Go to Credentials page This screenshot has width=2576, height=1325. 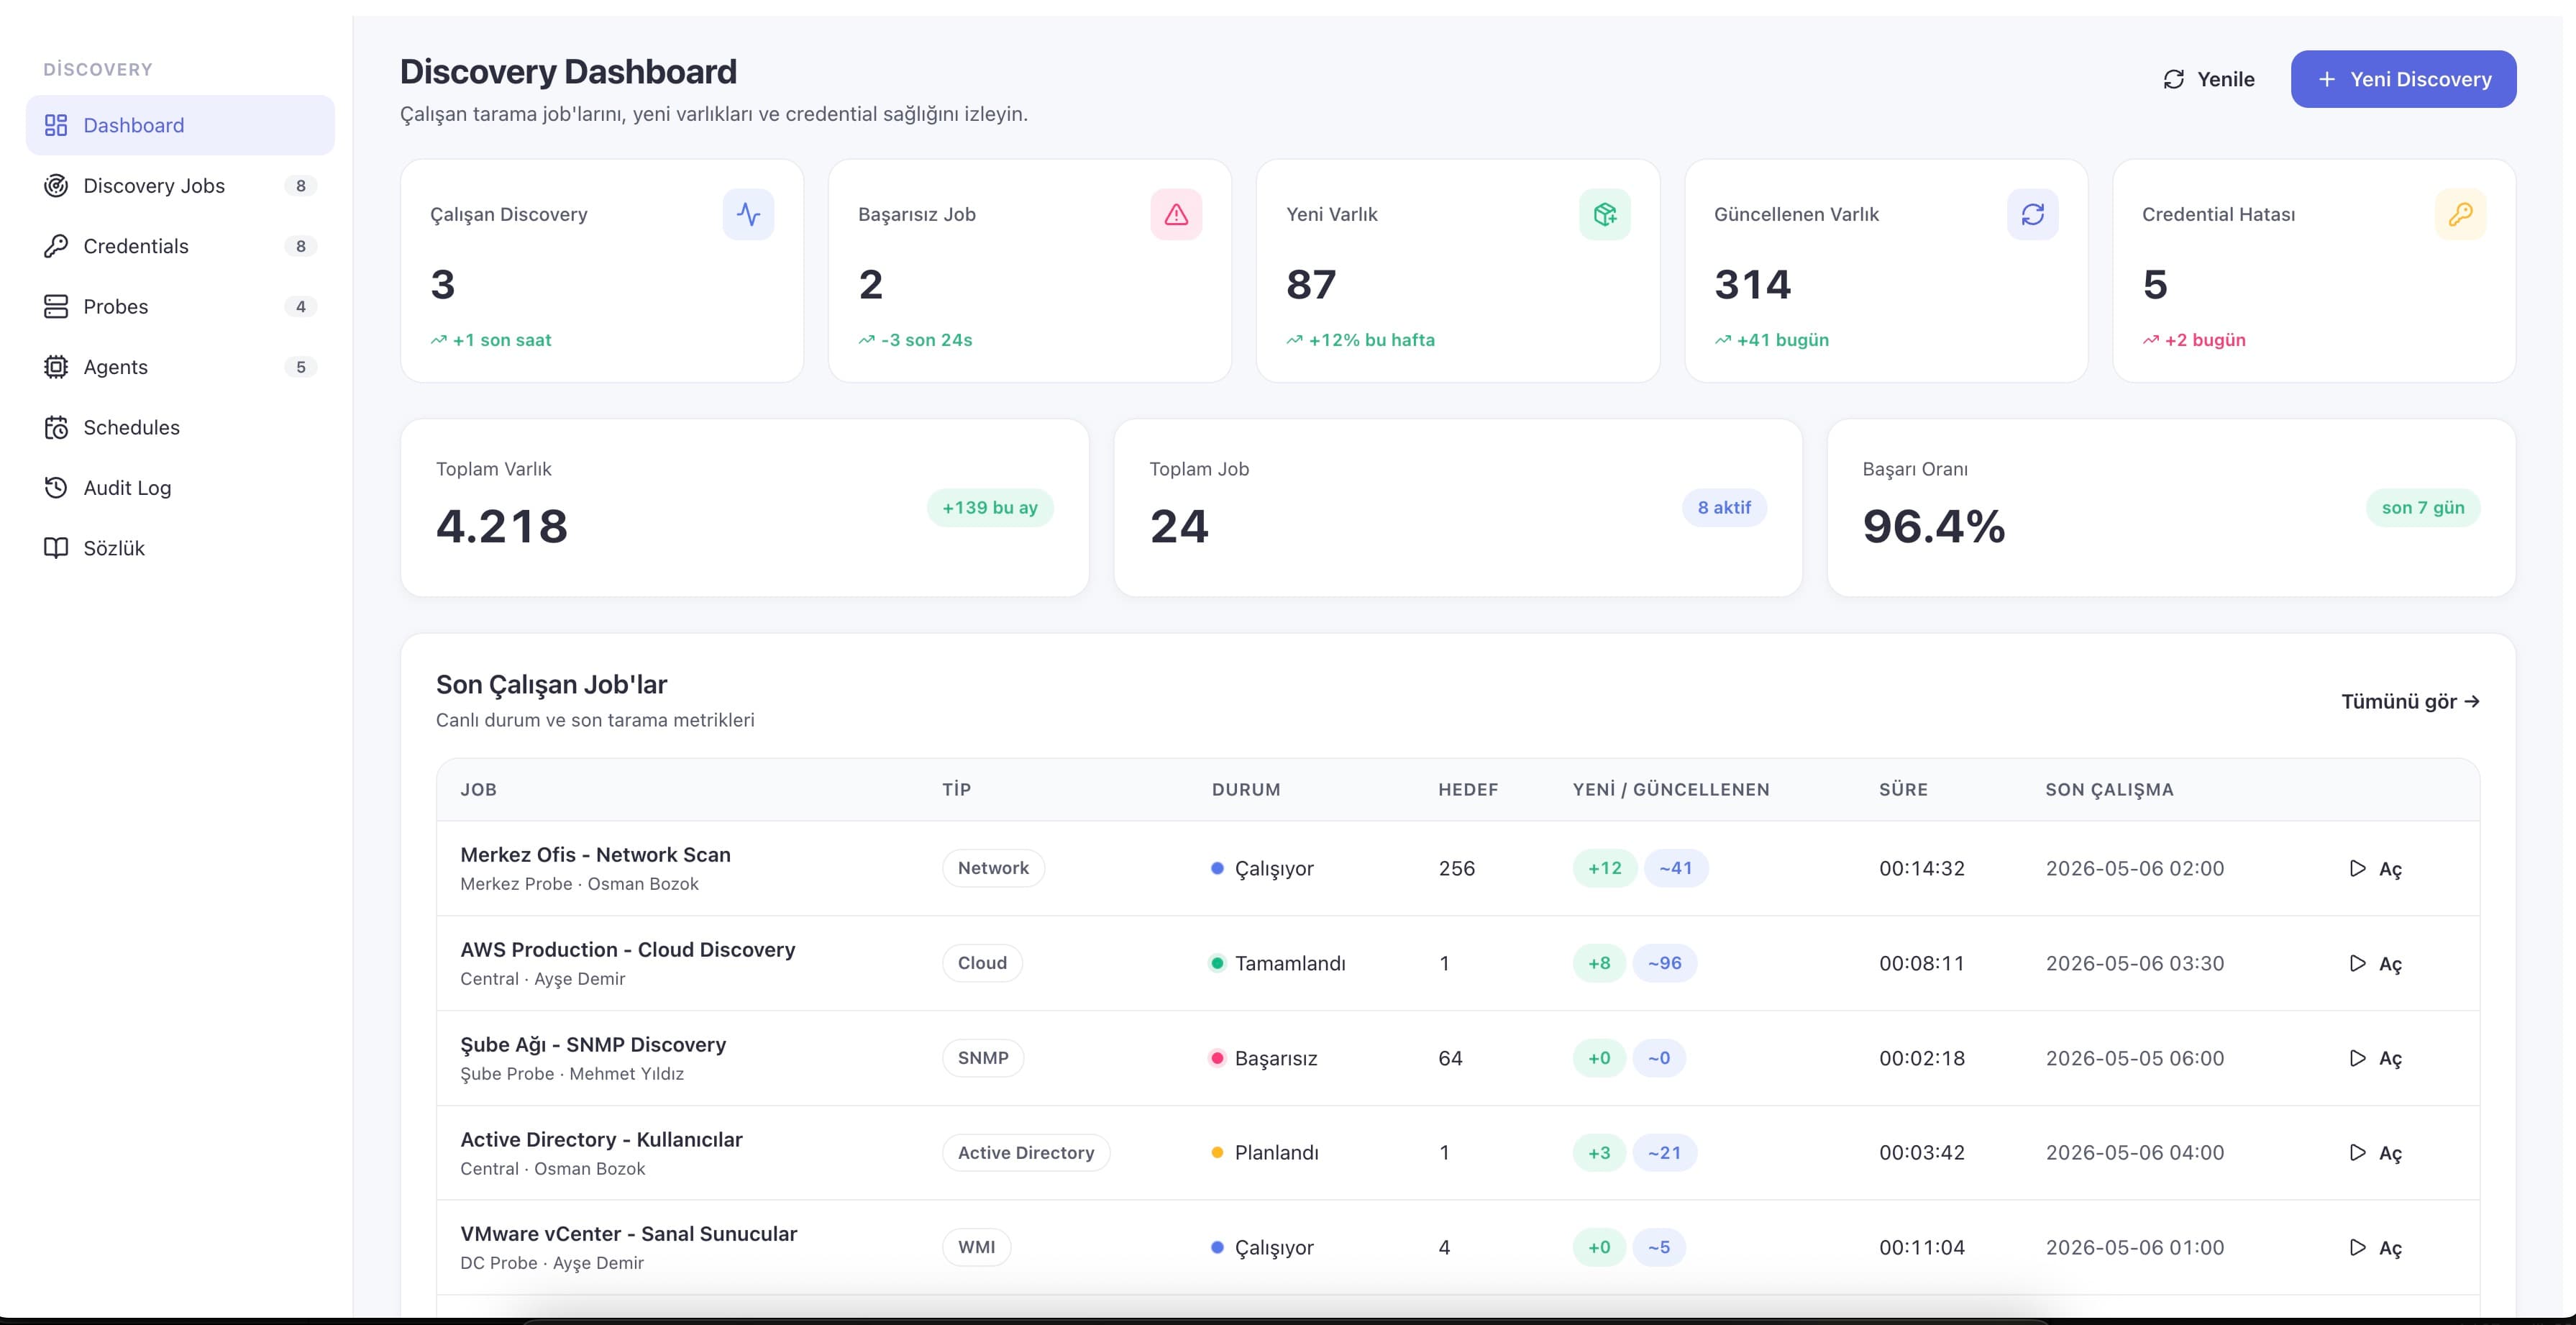[x=180, y=246]
